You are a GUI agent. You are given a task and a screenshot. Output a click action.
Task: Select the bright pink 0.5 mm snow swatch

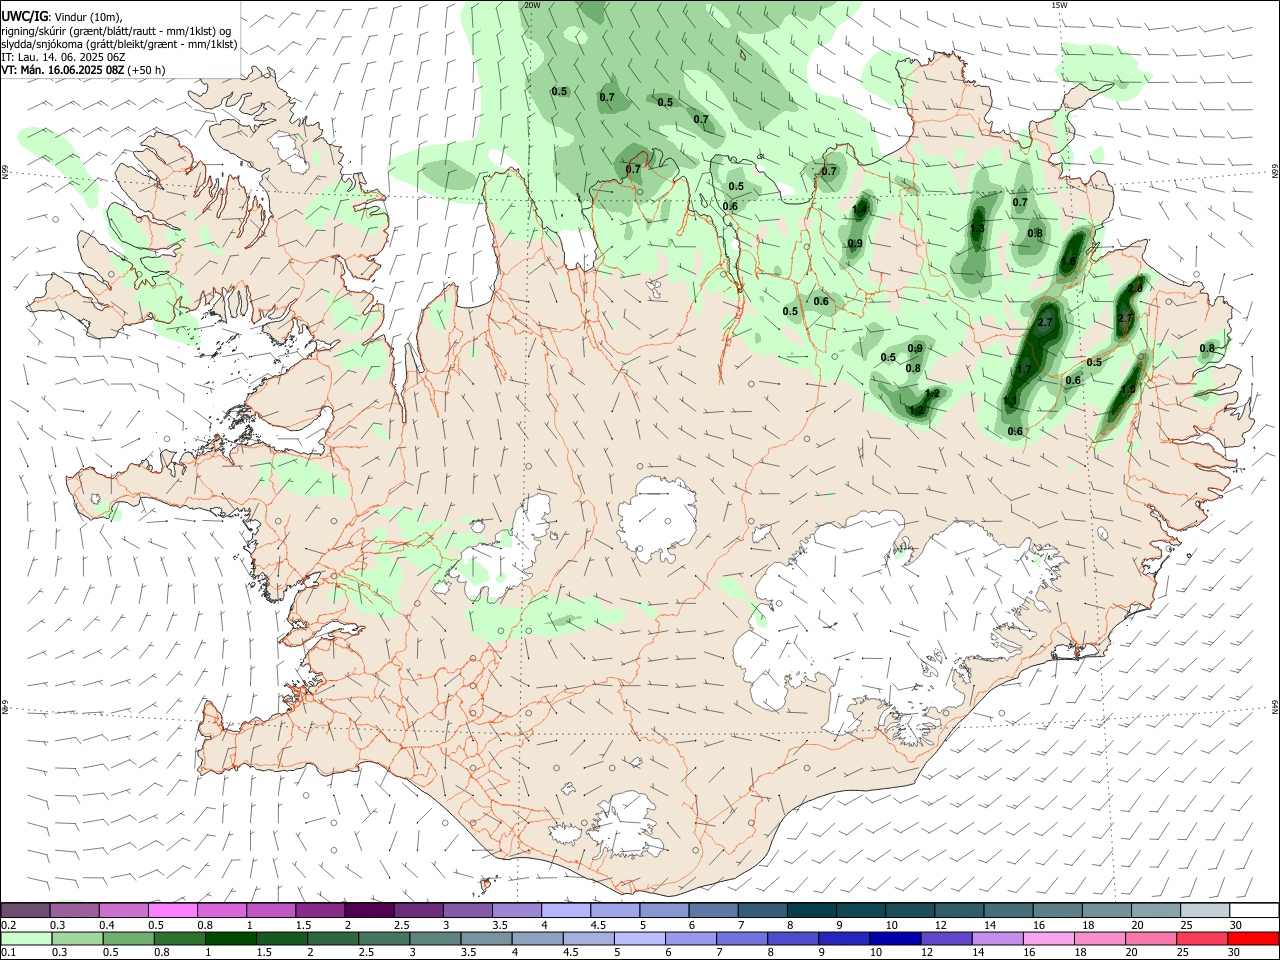click(x=172, y=910)
